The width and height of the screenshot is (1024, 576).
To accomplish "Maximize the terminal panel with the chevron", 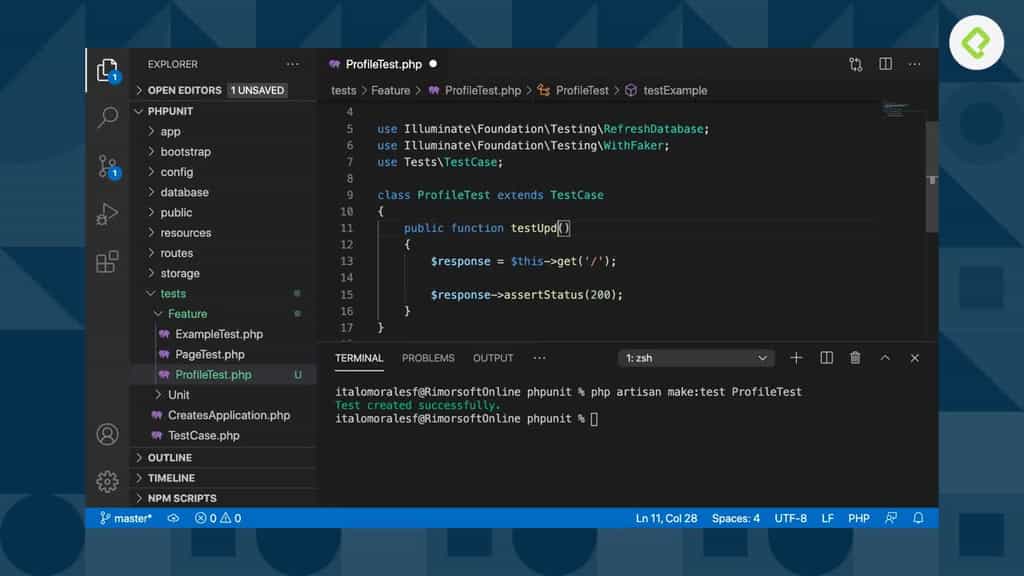I will point(884,357).
